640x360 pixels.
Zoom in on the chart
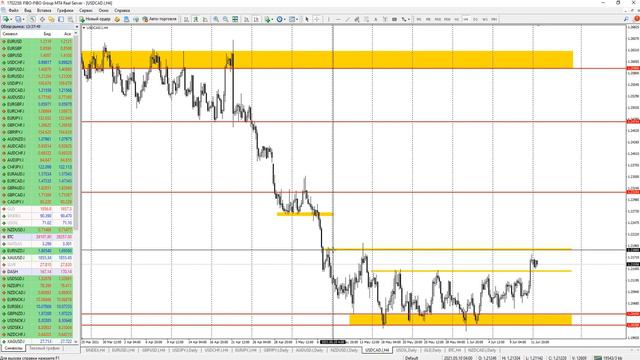point(216,19)
